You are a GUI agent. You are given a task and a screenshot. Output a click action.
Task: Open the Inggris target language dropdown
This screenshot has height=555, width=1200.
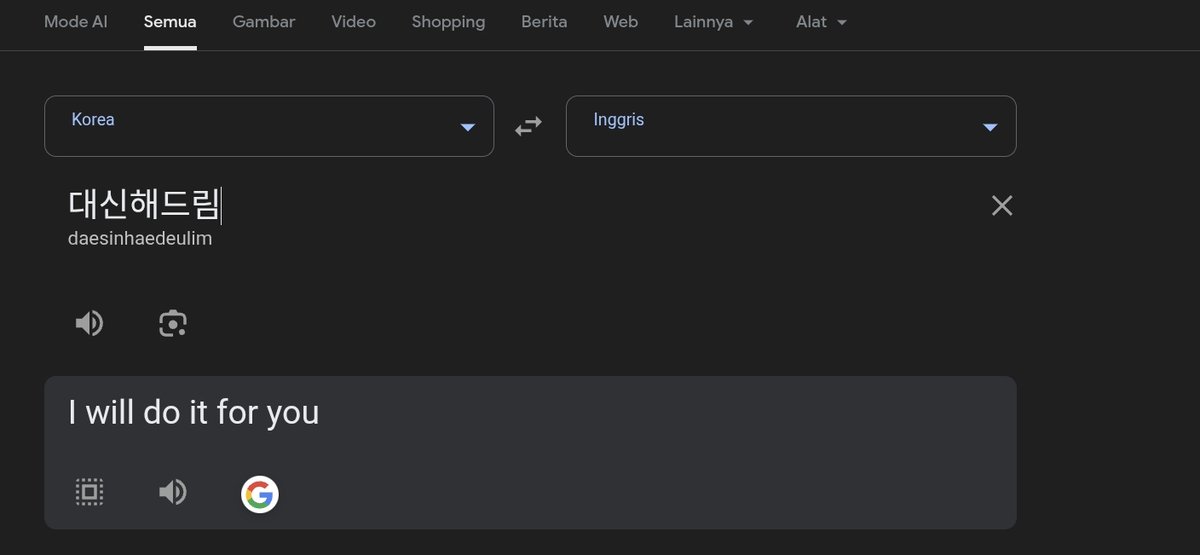tap(791, 126)
